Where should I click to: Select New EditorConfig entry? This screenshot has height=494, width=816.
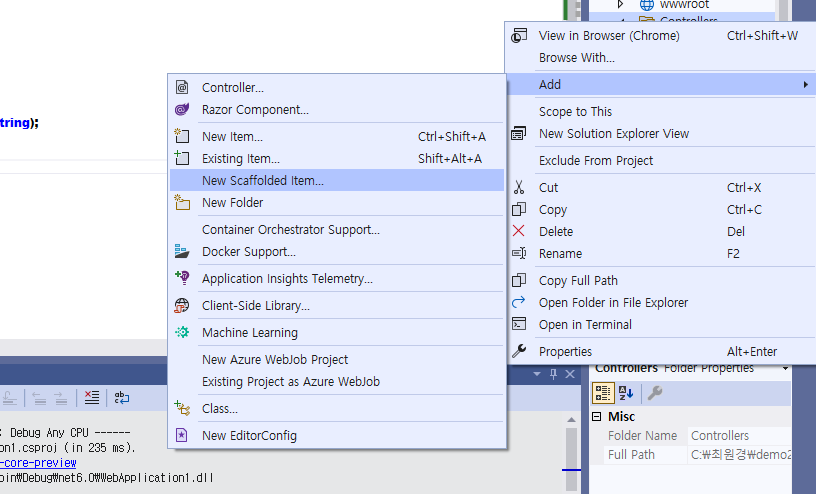point(337,436)
